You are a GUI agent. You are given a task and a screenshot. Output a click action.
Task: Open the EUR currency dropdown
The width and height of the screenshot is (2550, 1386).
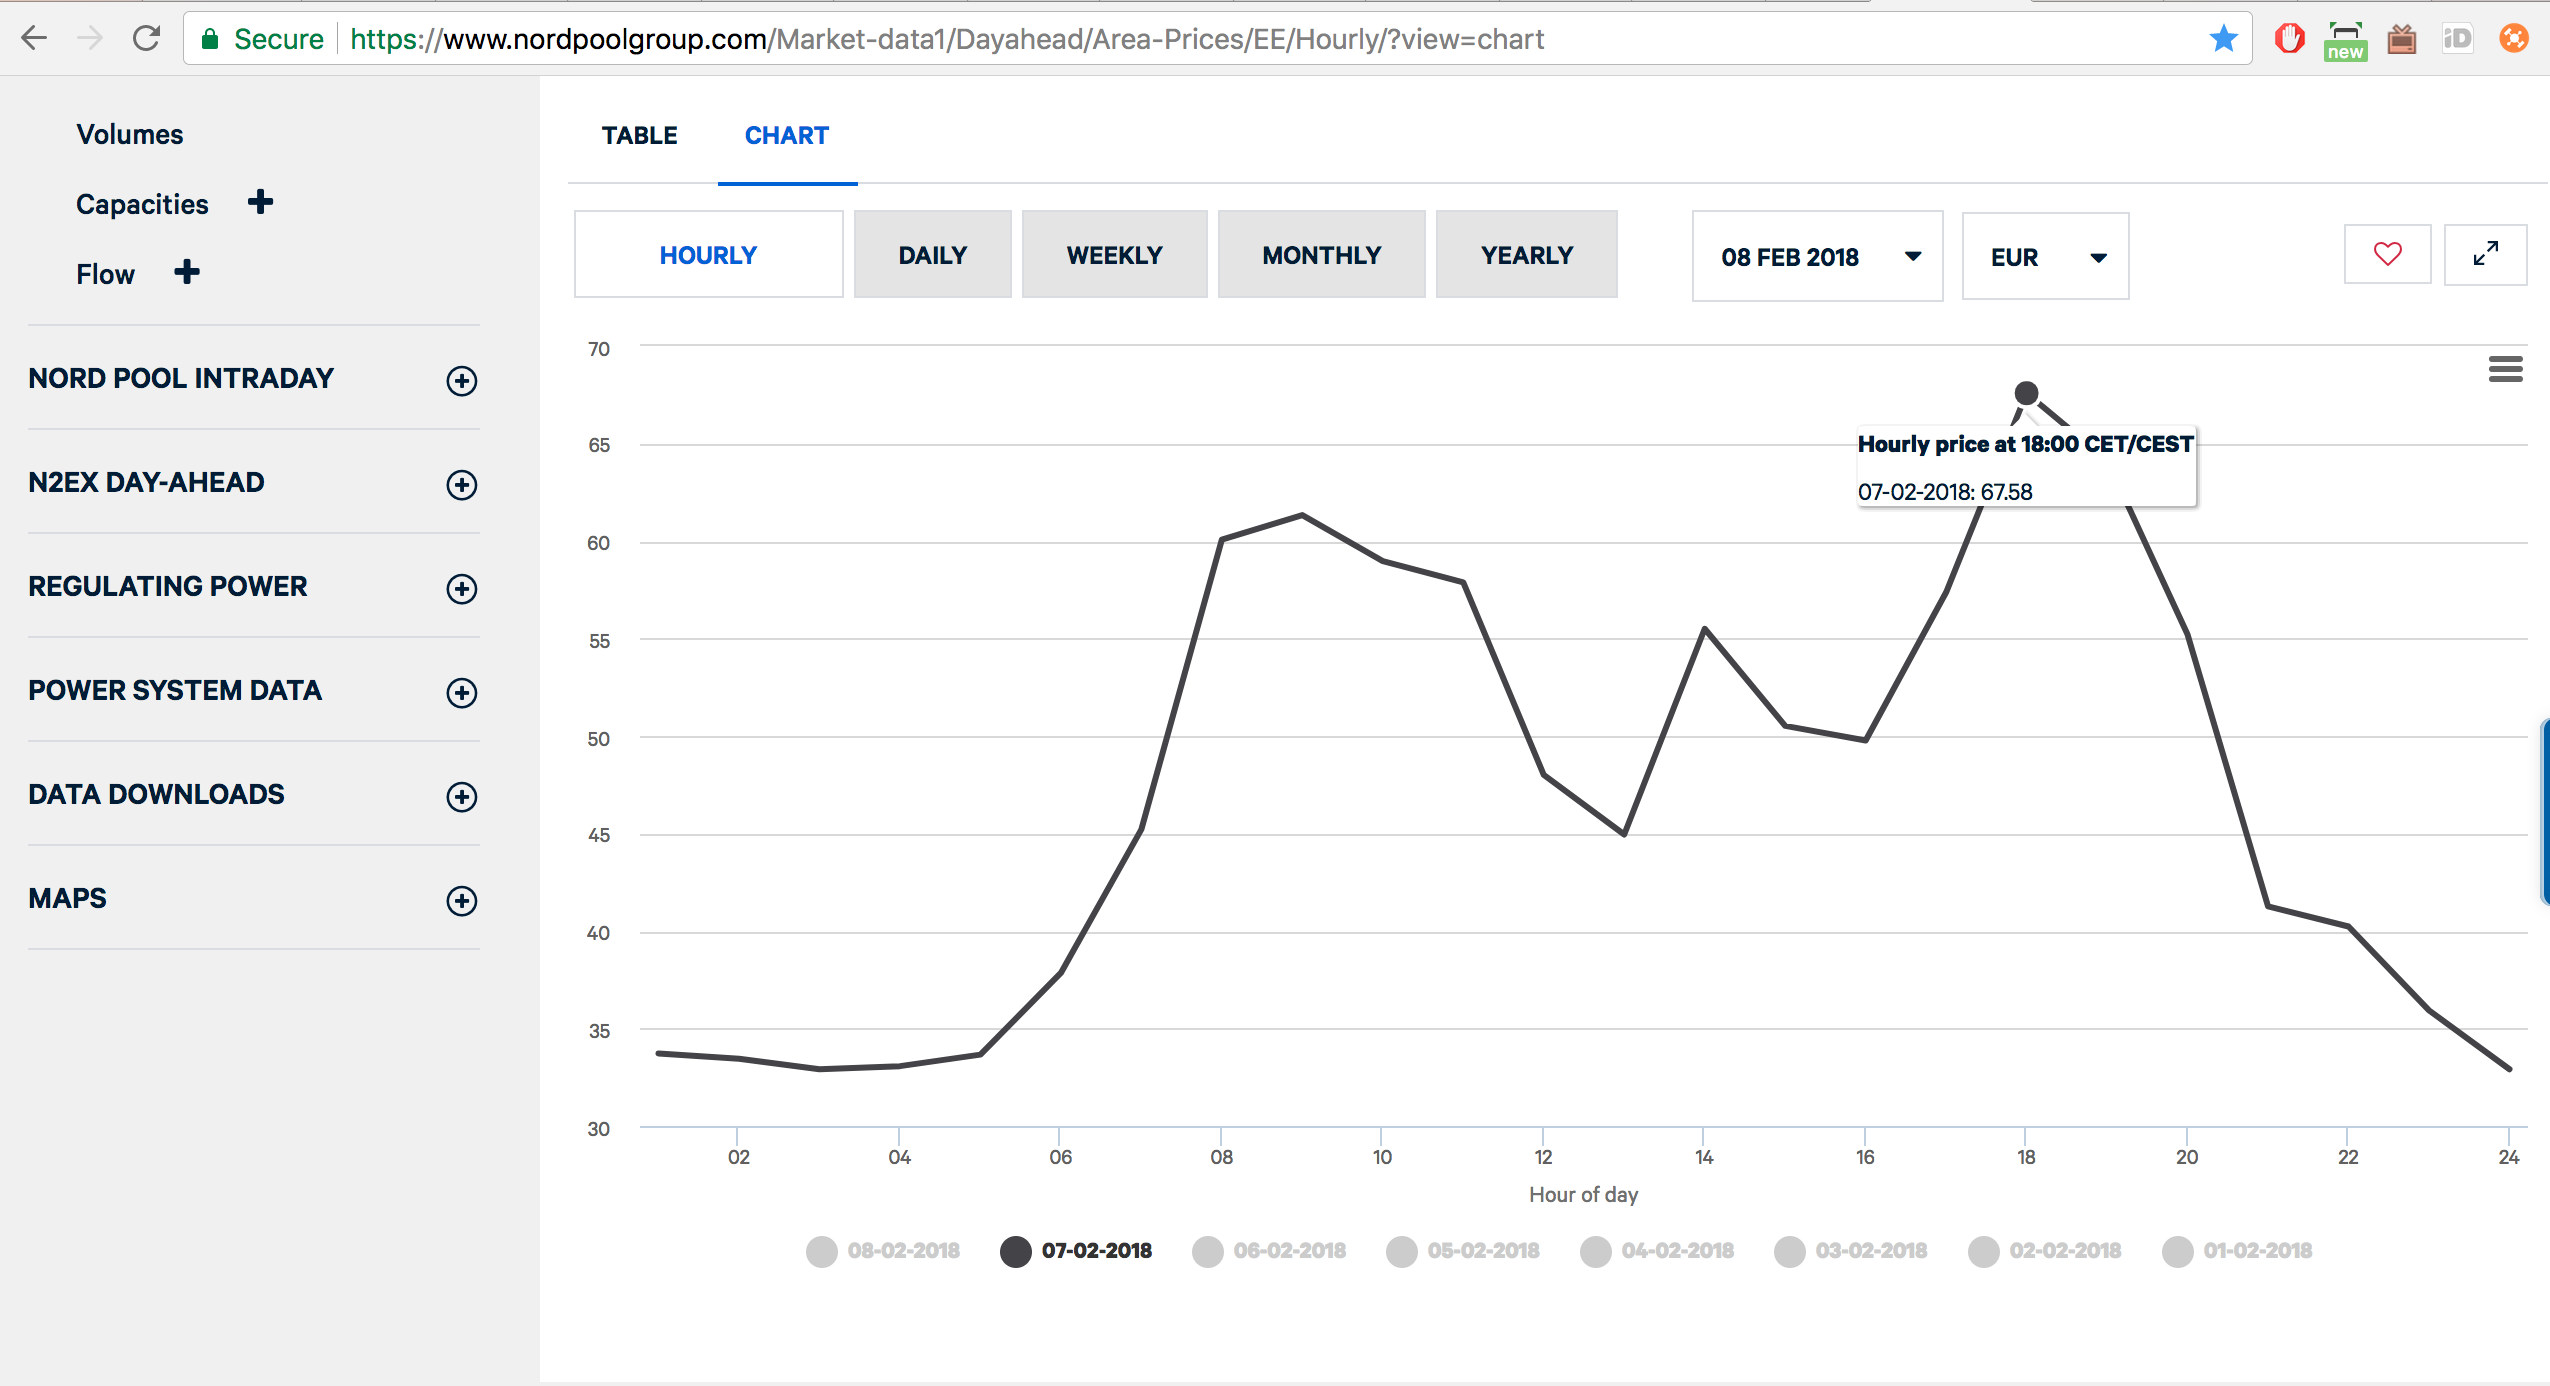pos(2044,256)
